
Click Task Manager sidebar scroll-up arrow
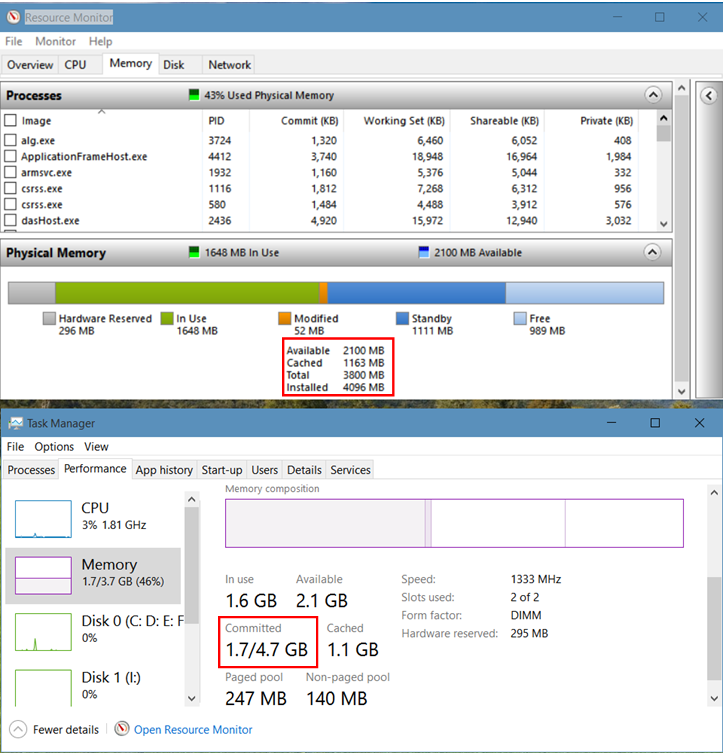click(x=192, y=499)
